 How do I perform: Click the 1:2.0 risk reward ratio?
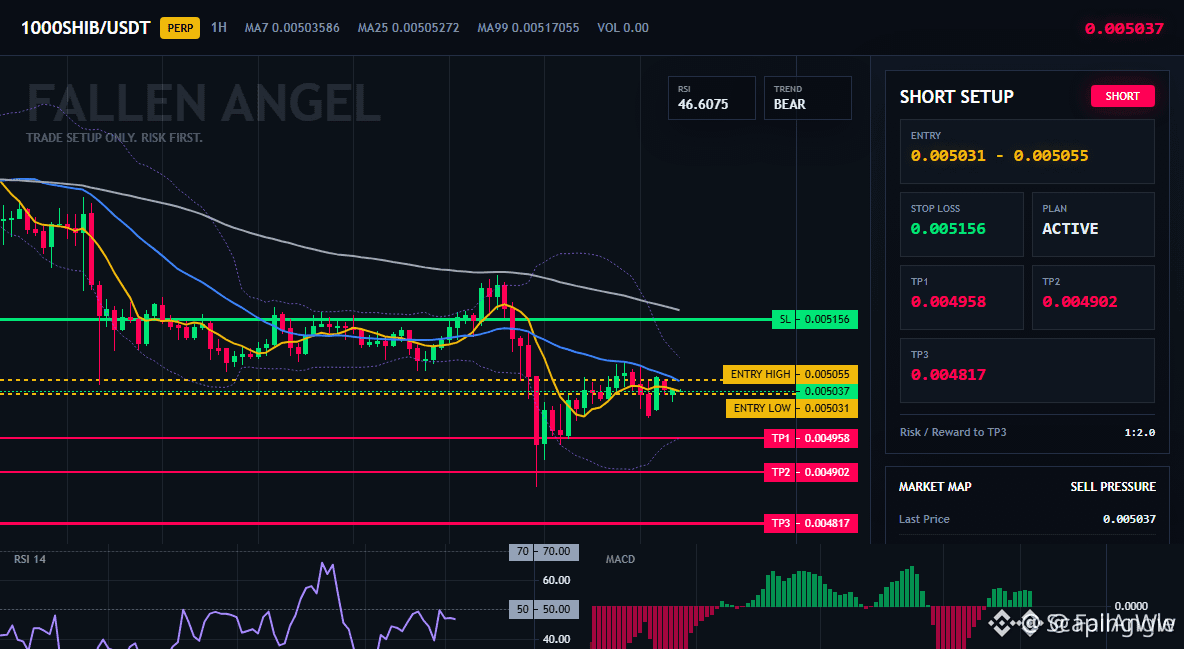1139,432
